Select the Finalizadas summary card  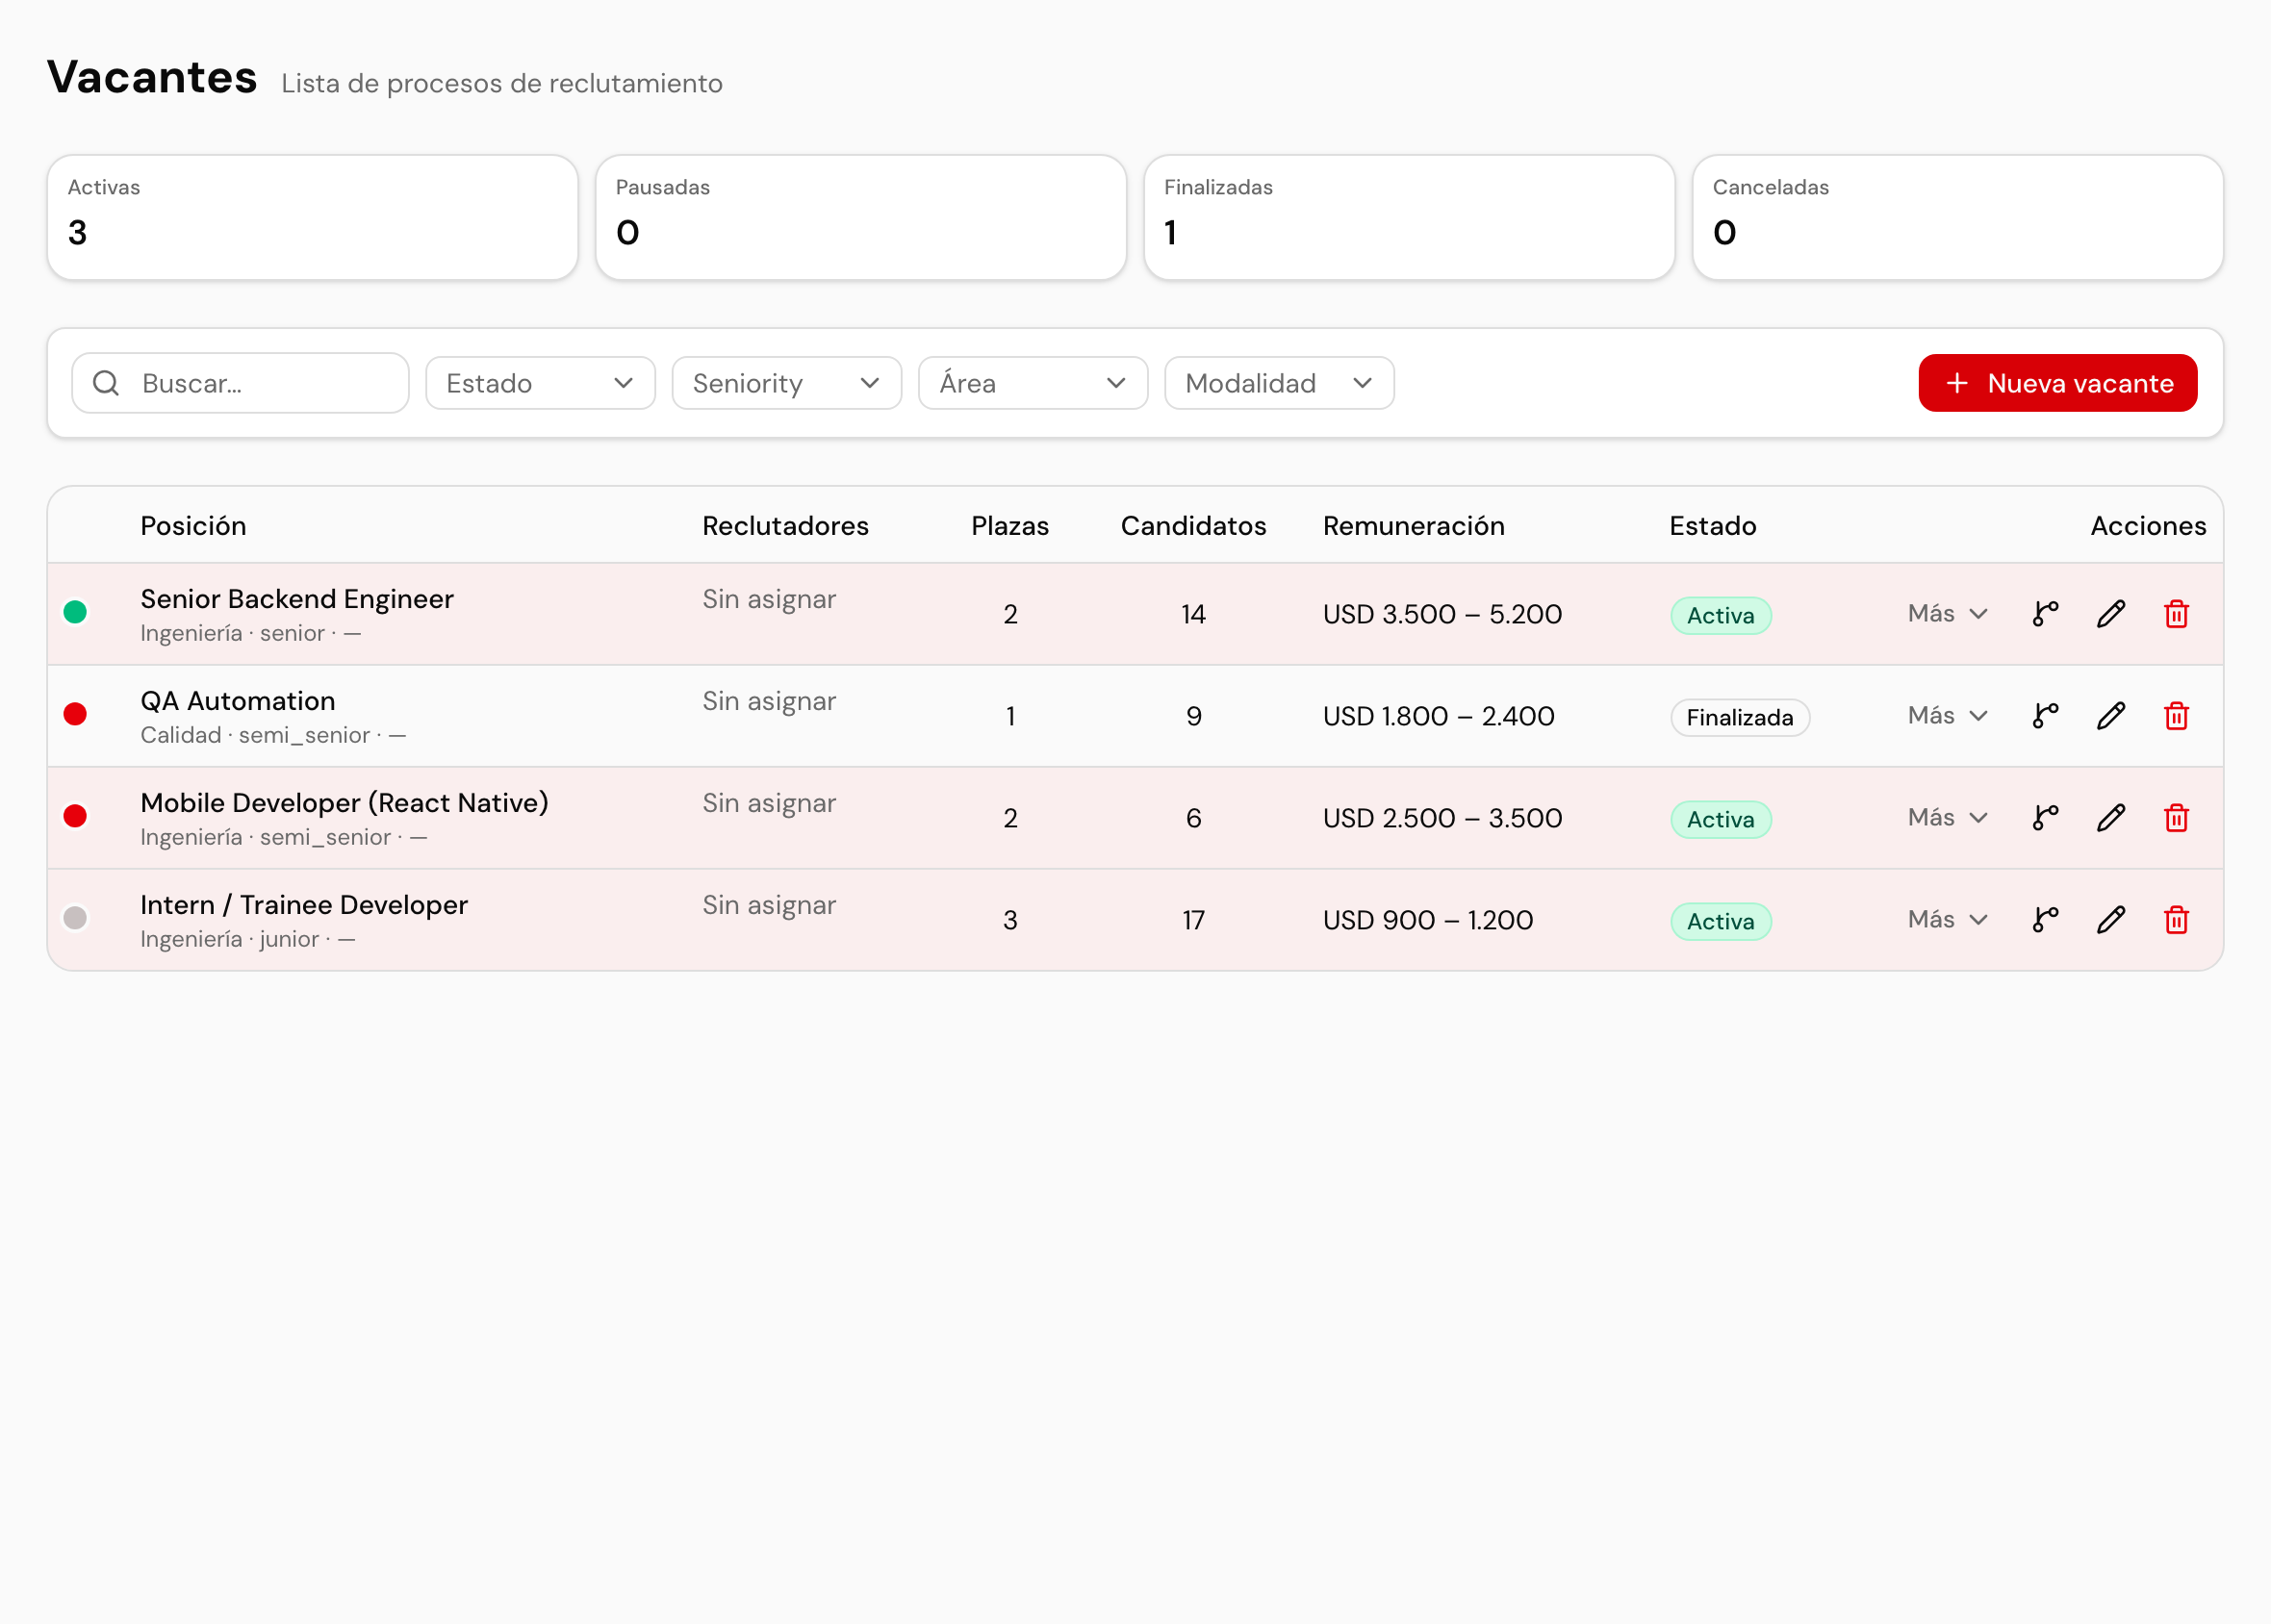tap(1409, 217)
